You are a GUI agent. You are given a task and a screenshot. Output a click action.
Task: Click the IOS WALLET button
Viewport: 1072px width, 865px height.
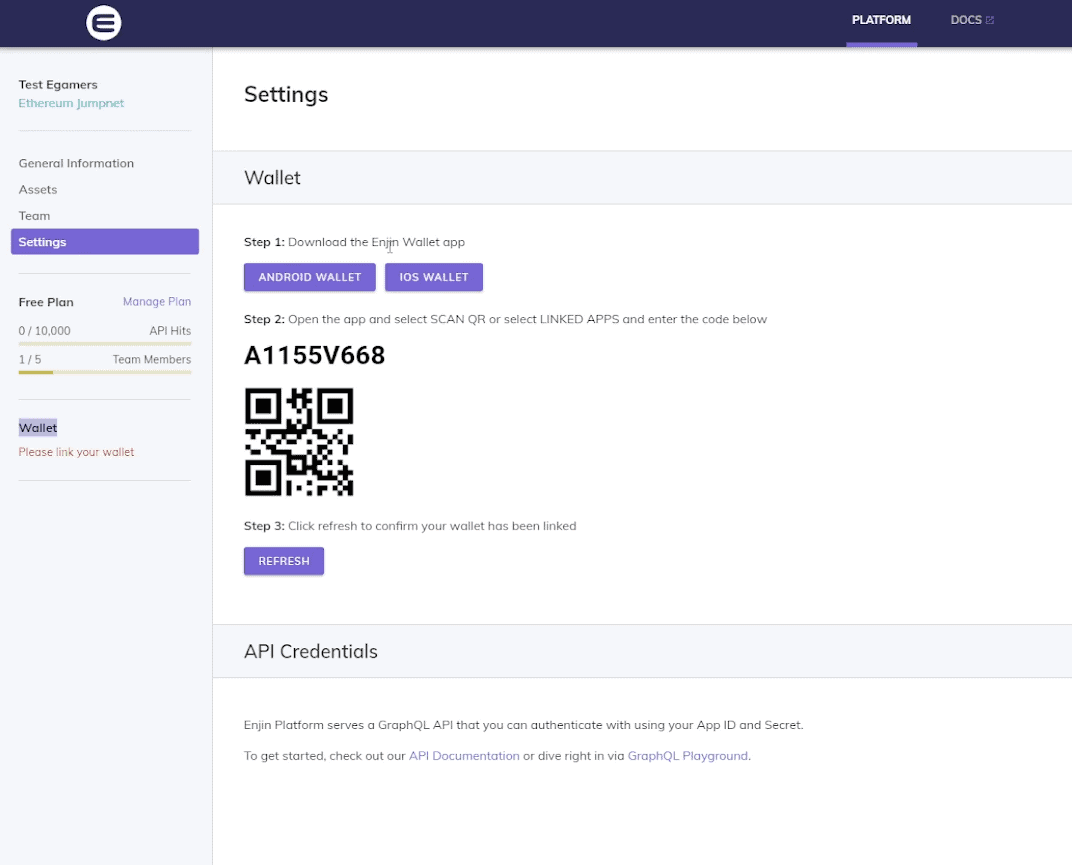pos(433,277)
